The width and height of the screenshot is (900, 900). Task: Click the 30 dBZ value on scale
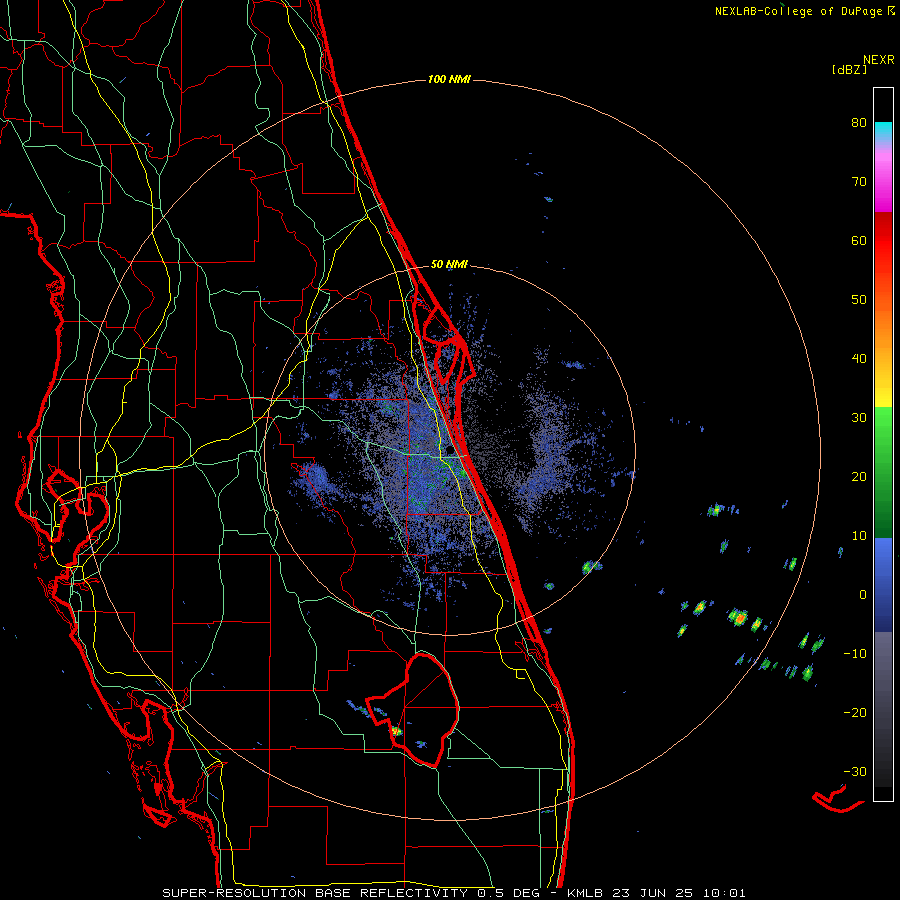[859, 417]
